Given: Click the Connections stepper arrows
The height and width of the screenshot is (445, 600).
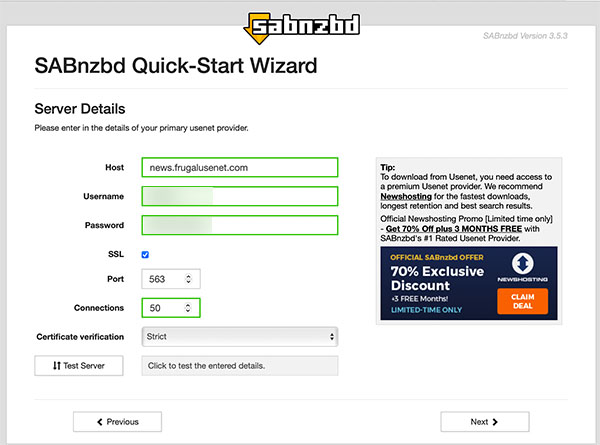Looking at the screenshot, I should point(188,308).
